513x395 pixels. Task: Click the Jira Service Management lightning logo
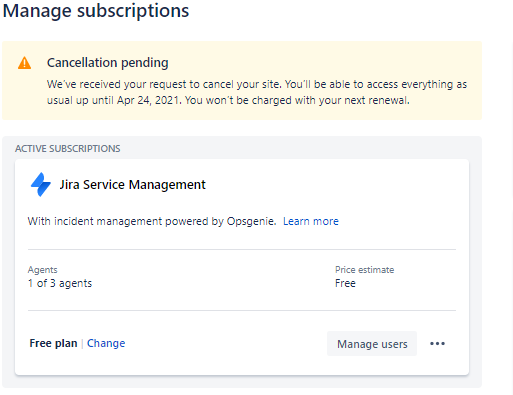pyautogui.click(x=41, y=184)
